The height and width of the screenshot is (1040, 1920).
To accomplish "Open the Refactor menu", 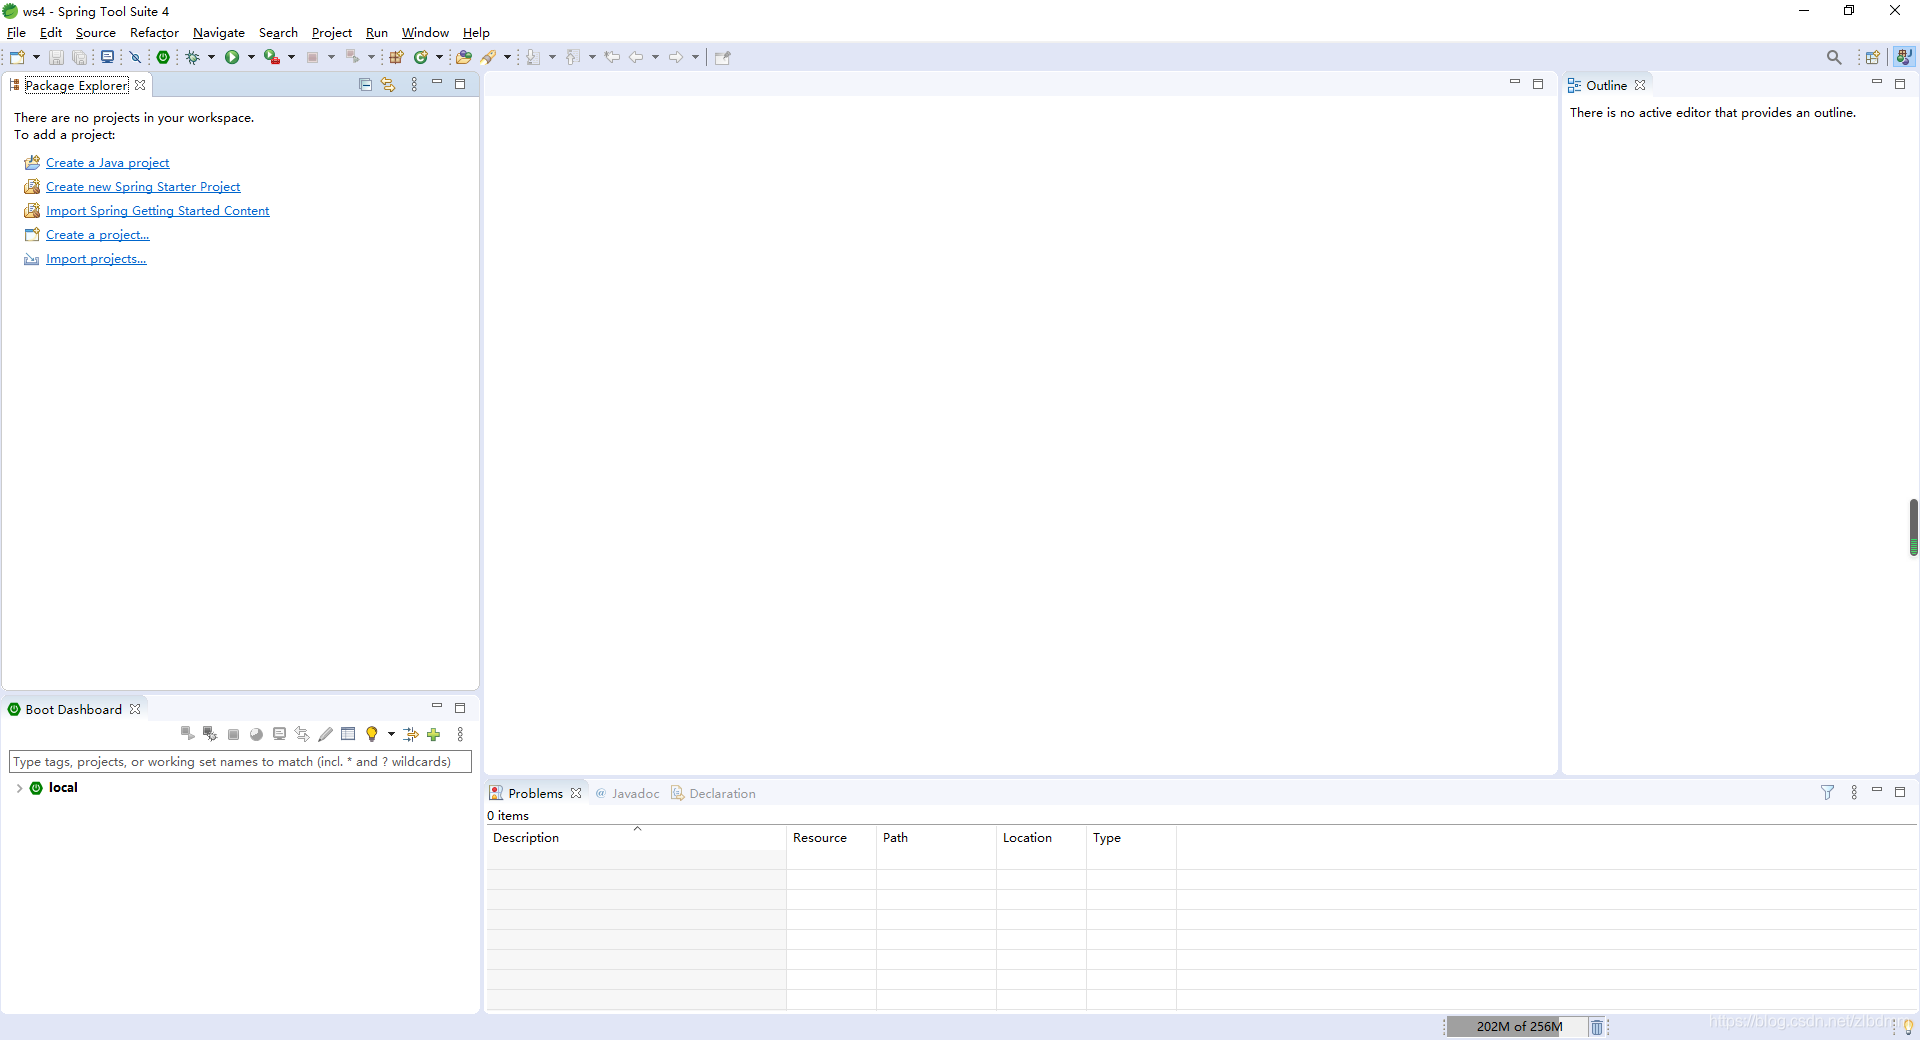I will (154, 33).
